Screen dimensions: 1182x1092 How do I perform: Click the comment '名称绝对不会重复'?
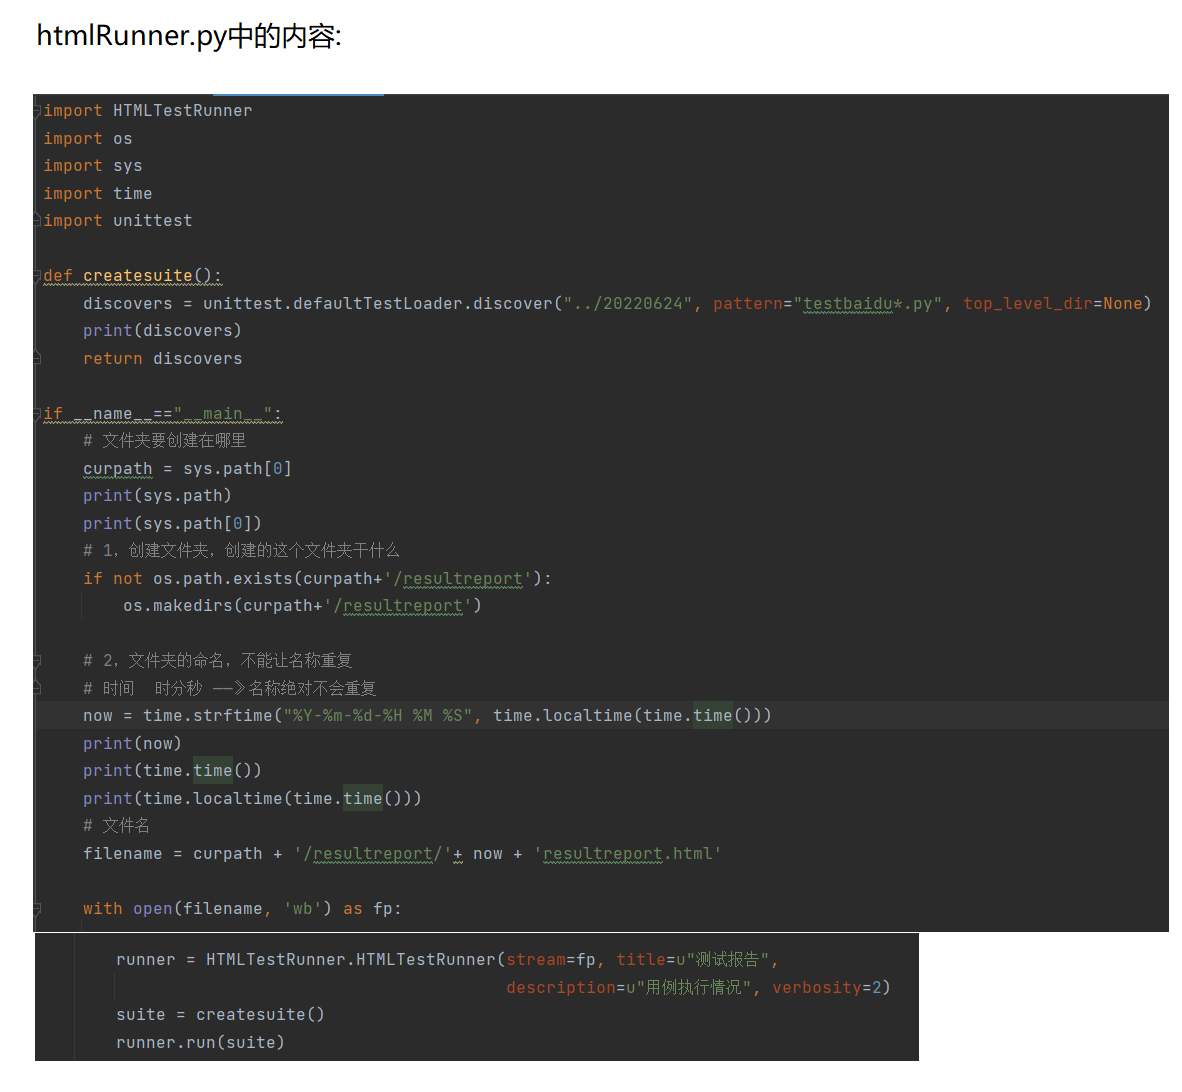tap(312, 688)
